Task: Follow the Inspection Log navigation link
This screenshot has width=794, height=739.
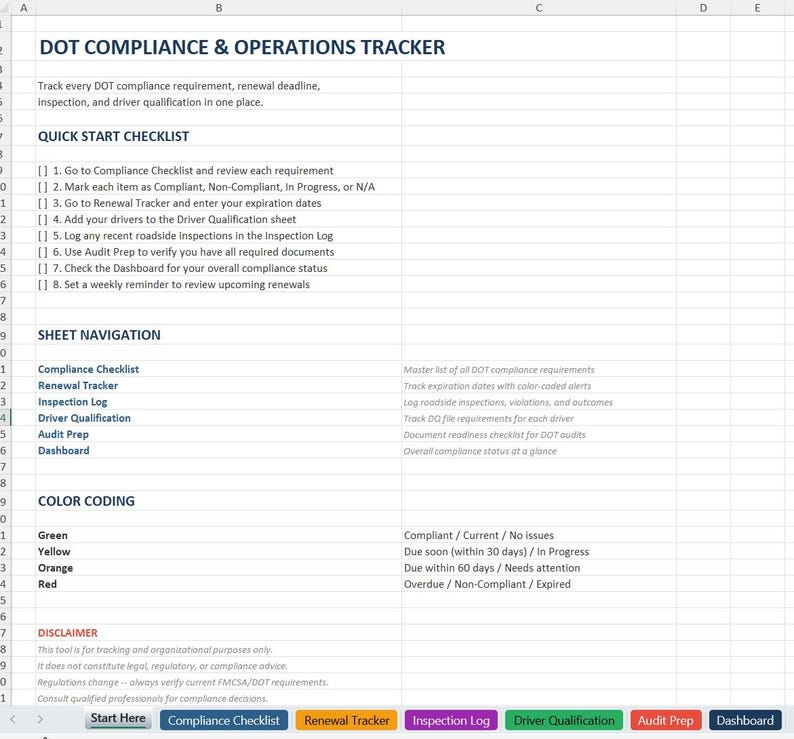Action: pyautogui.click(x=72, y=402)
